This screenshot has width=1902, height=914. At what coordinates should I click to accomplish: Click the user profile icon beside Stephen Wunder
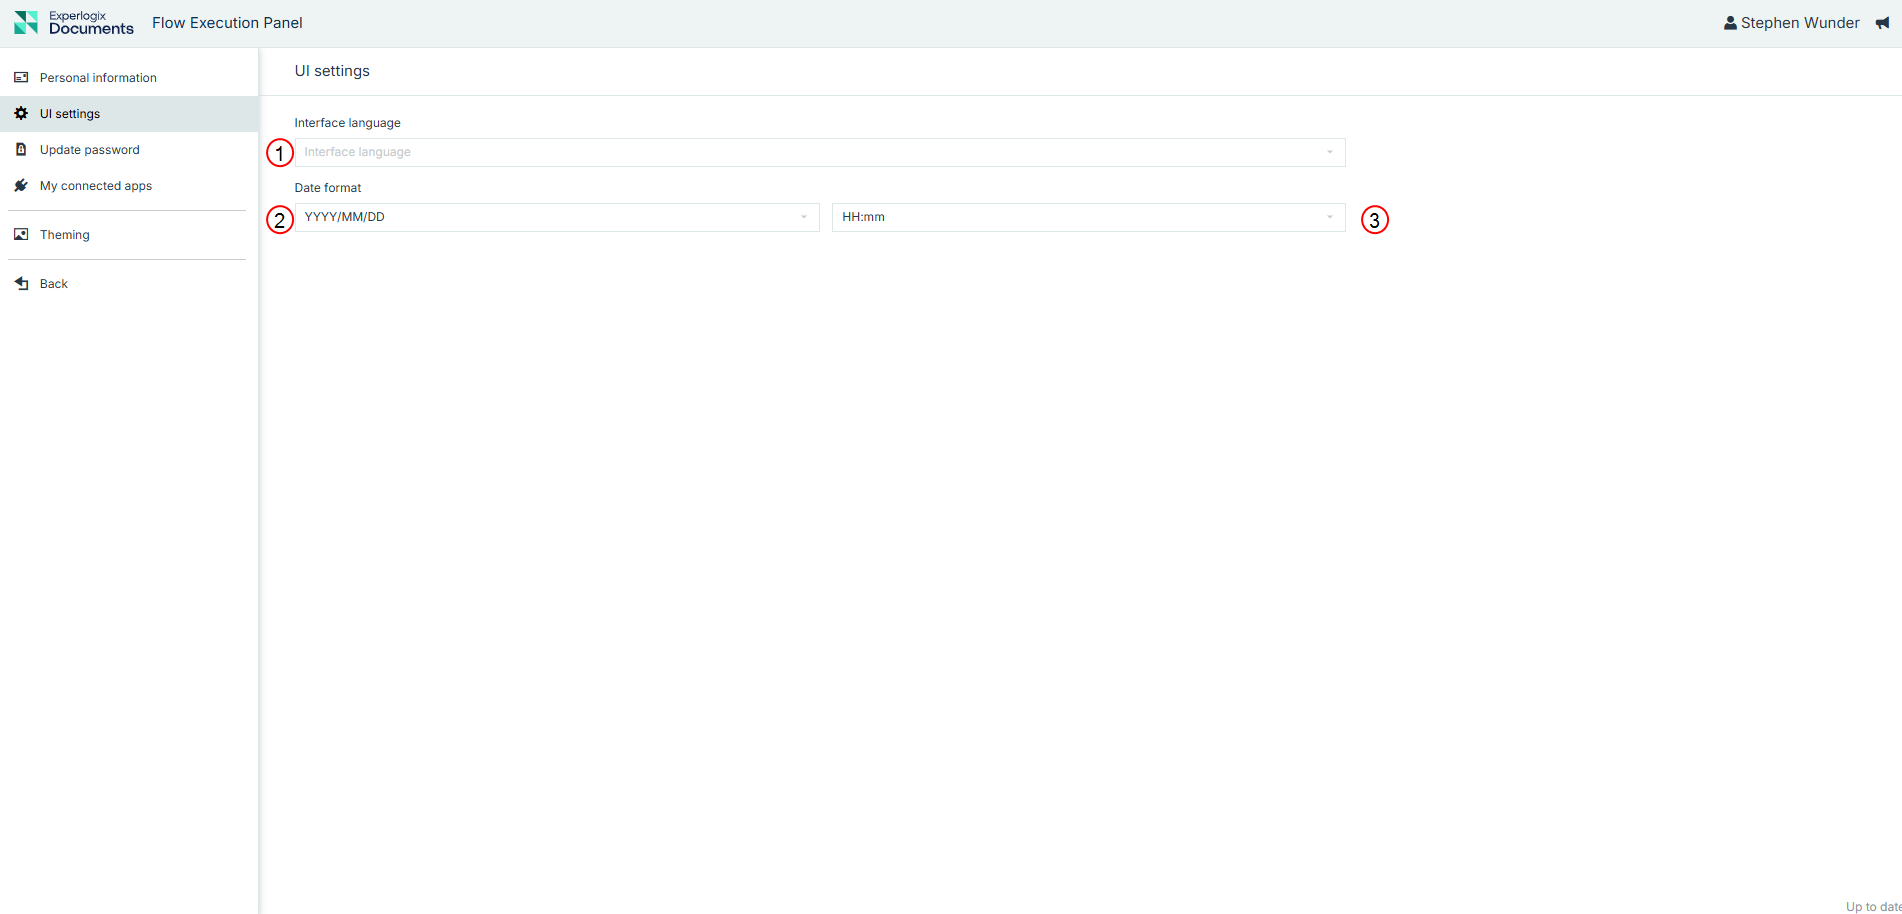[1730, 23]
